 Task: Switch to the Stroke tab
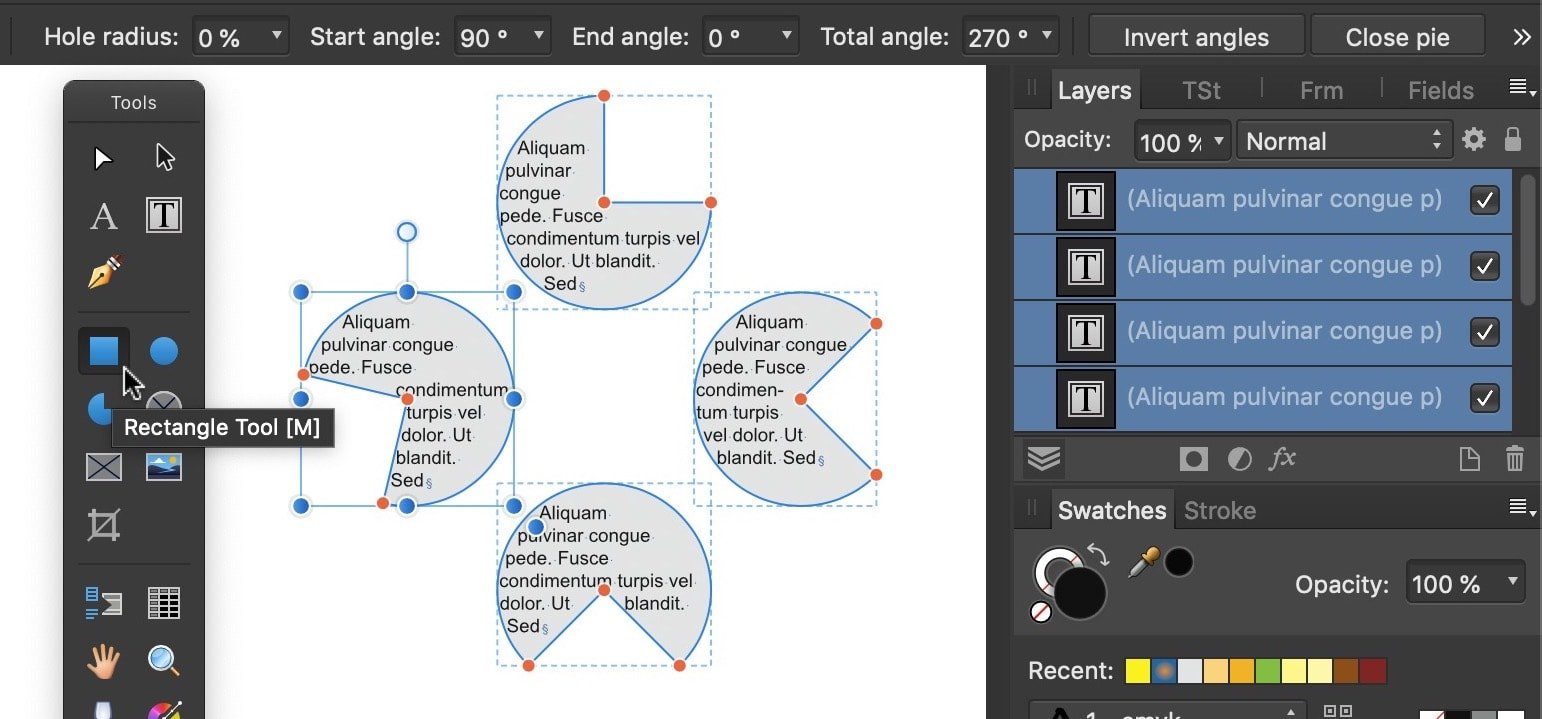click(1219, 509)
